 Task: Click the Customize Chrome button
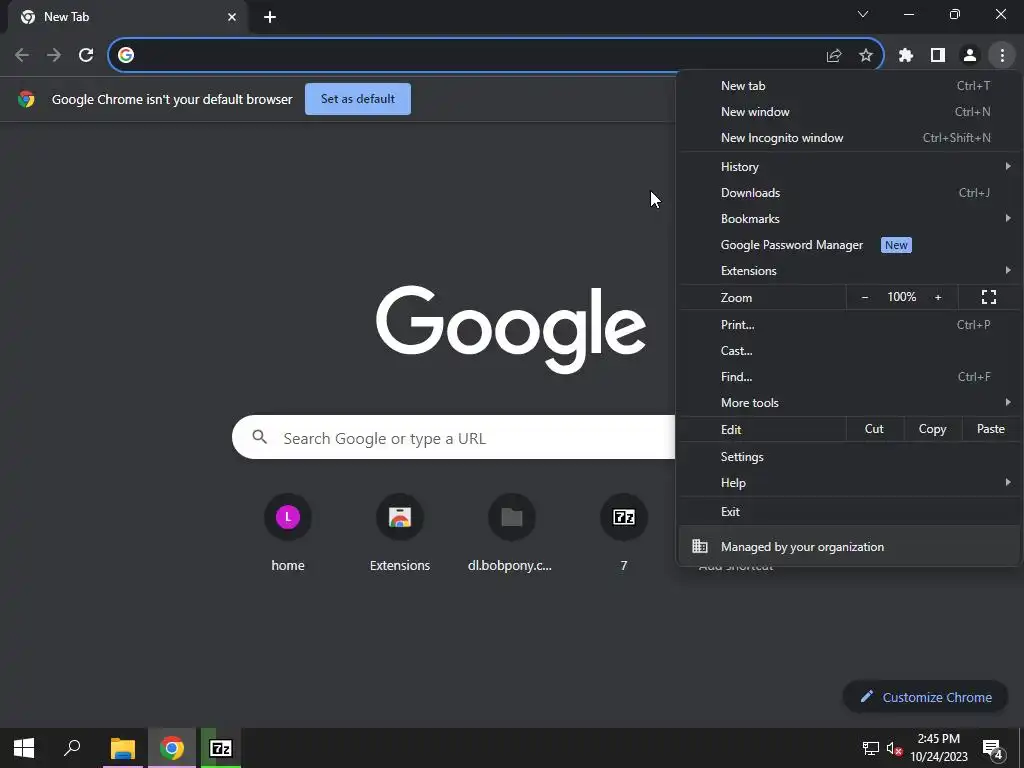click(x=925, y=697)
